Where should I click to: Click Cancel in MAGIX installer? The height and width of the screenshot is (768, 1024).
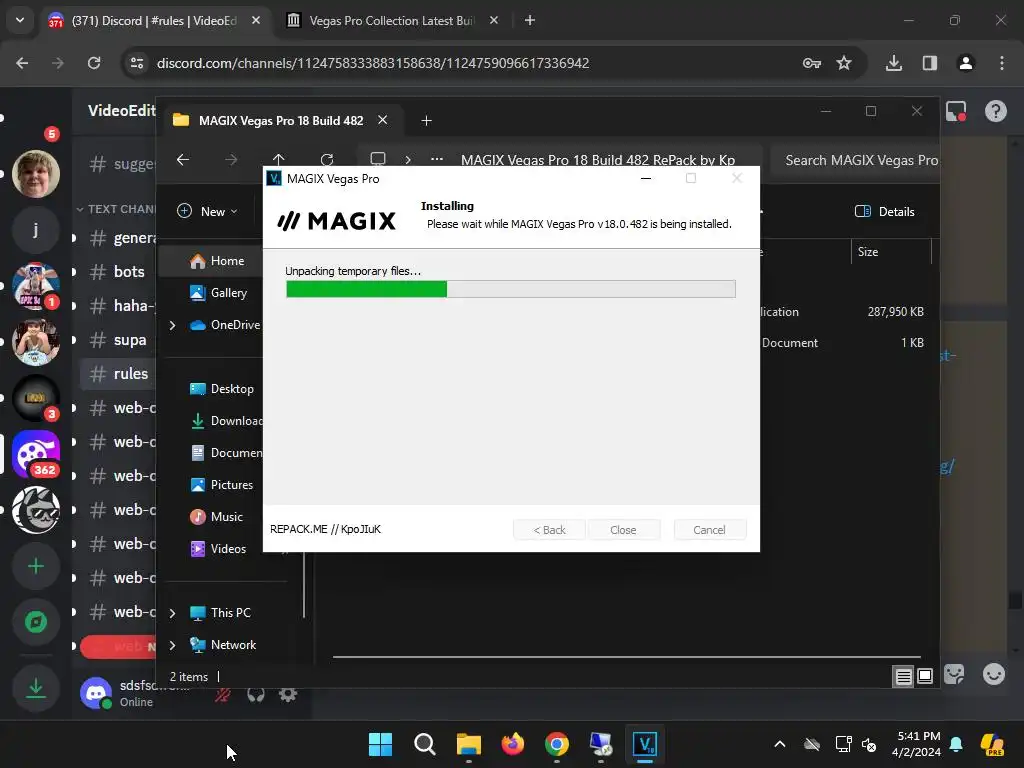point(709,530)
